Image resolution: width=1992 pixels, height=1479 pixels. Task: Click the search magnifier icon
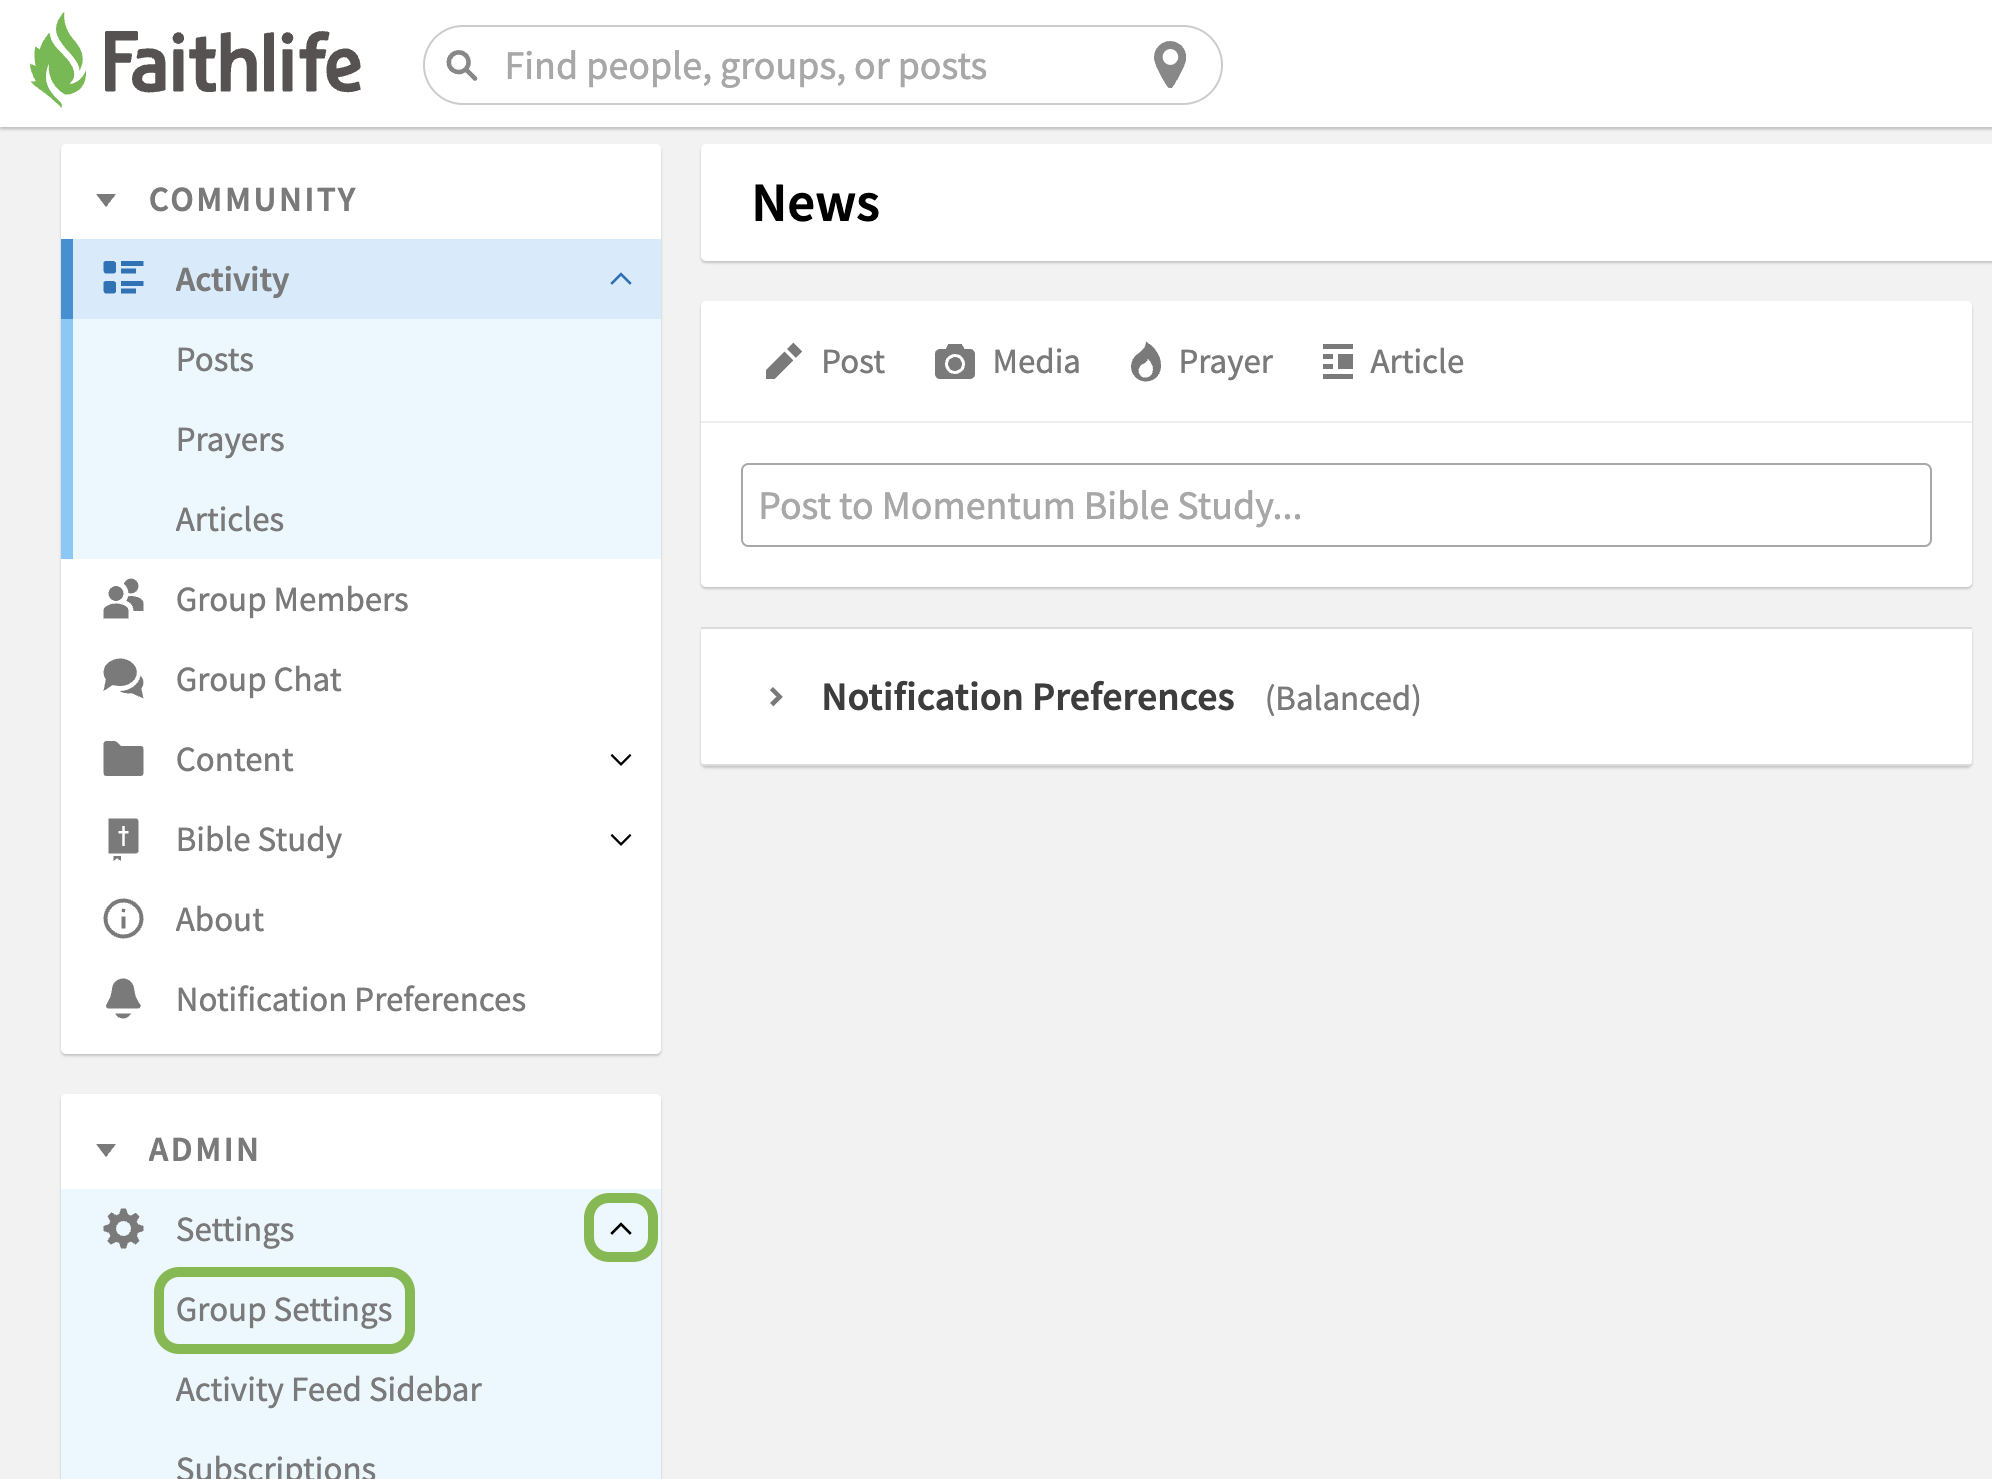462,66
